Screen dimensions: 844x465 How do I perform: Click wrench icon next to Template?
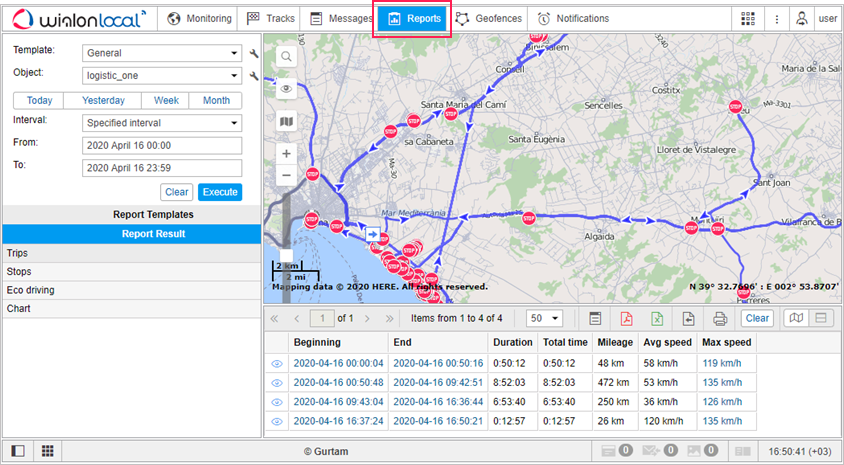click(254, 53)
